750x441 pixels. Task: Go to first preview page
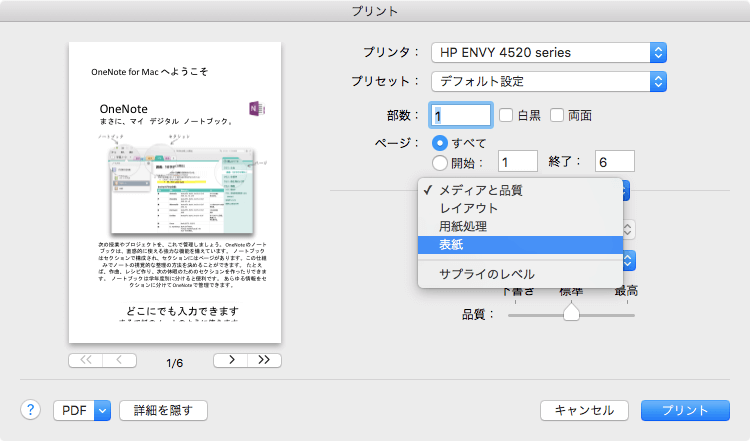[x=86, y=360]
